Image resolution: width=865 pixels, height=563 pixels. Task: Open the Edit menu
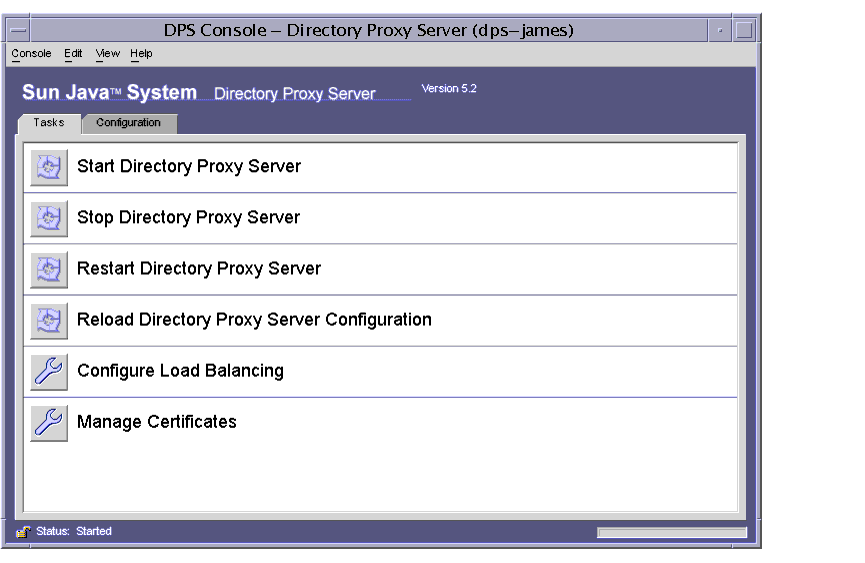pos(73,53)
